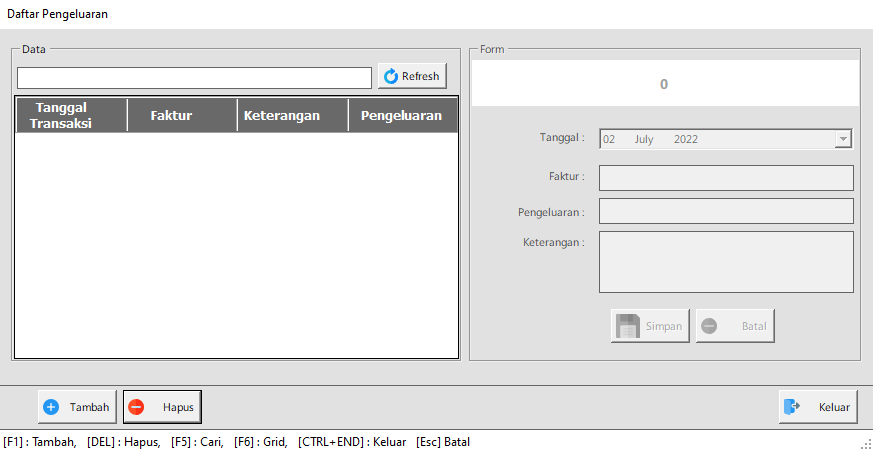Image resolution: width=873 pixels, height=451 pixels.
Task: Click into the Faktur input field
Action: (x=726, y=178)
